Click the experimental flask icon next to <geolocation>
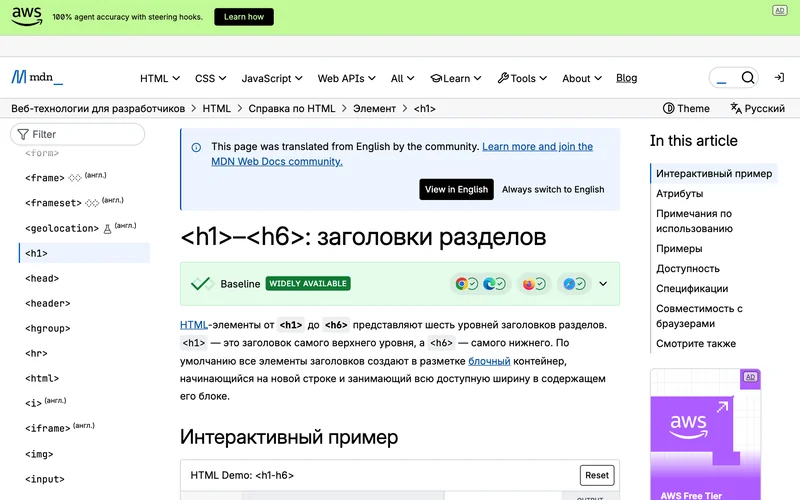 coord(107,229)
